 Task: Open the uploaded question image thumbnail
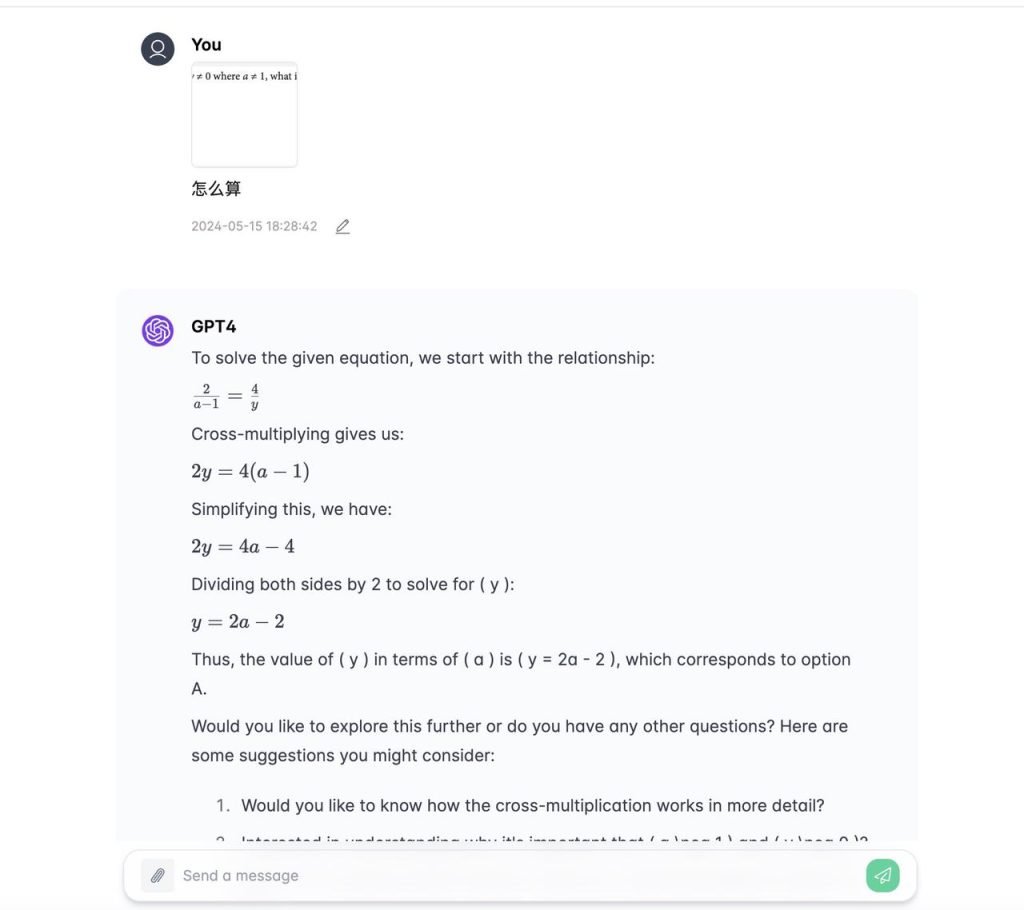pos(244,115)
